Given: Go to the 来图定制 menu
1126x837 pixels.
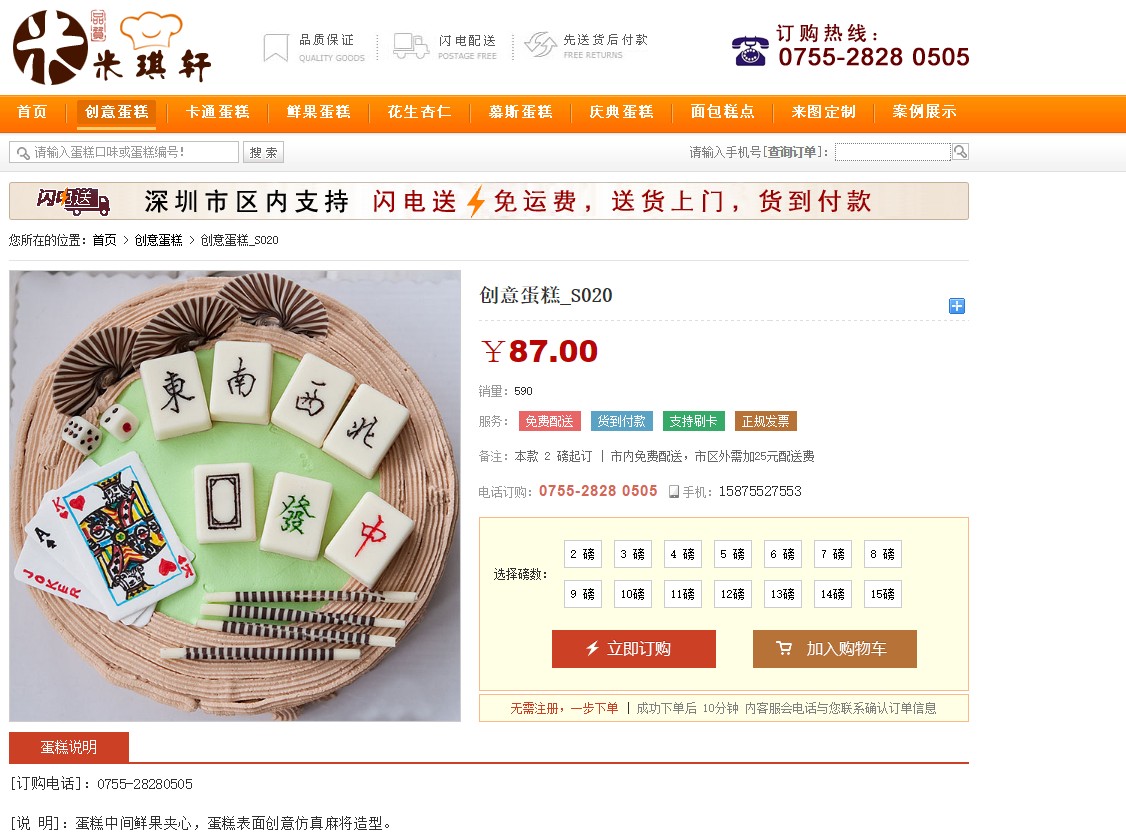Looking at the screenshot, I should tap(824, 112).
